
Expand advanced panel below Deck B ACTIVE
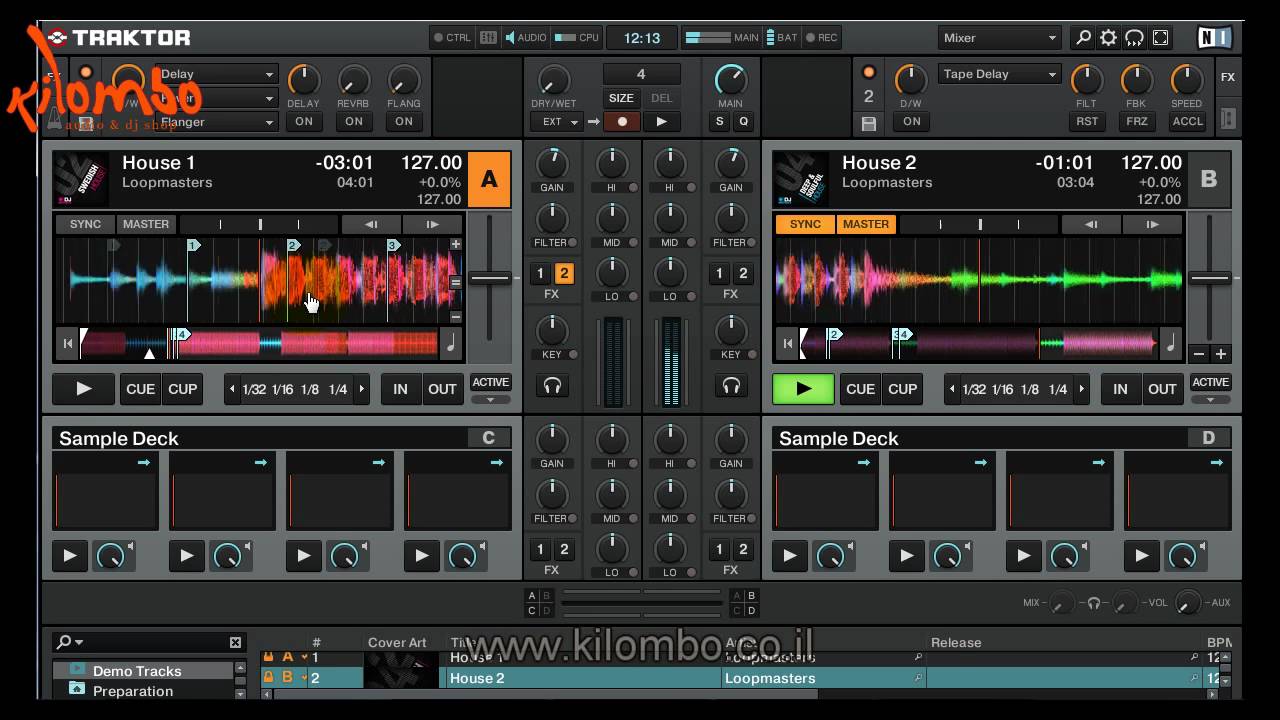[x=1210, y=400]
